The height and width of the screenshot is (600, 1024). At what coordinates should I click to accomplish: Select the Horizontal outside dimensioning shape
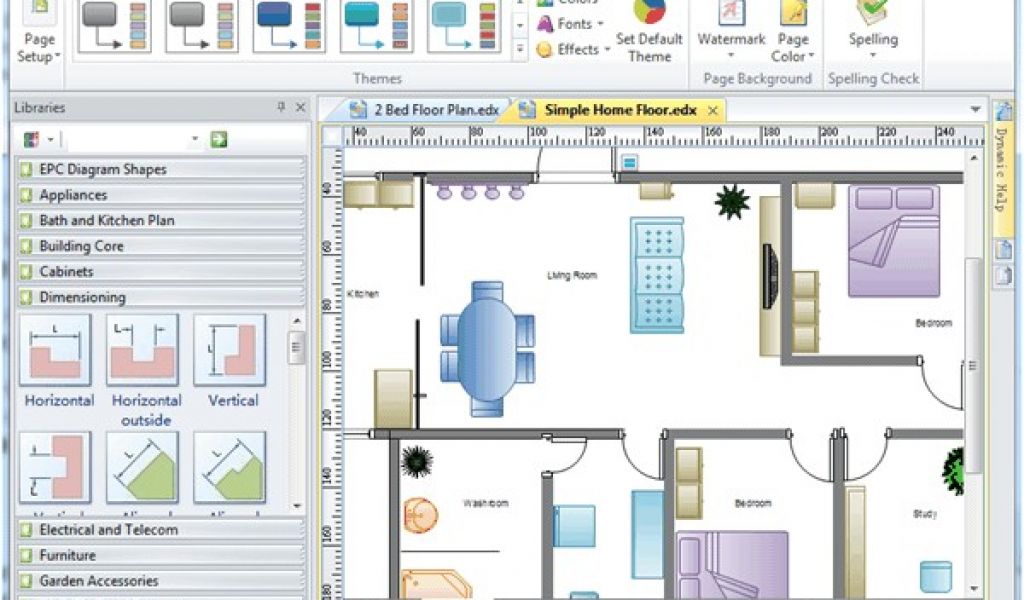click(143, 351)
